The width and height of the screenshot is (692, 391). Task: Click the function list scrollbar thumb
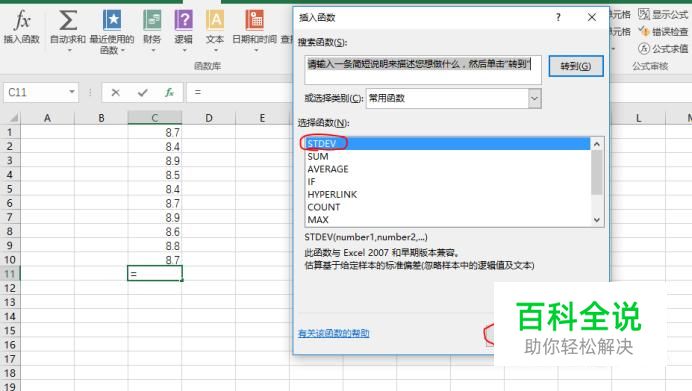[x=597, y=173]
